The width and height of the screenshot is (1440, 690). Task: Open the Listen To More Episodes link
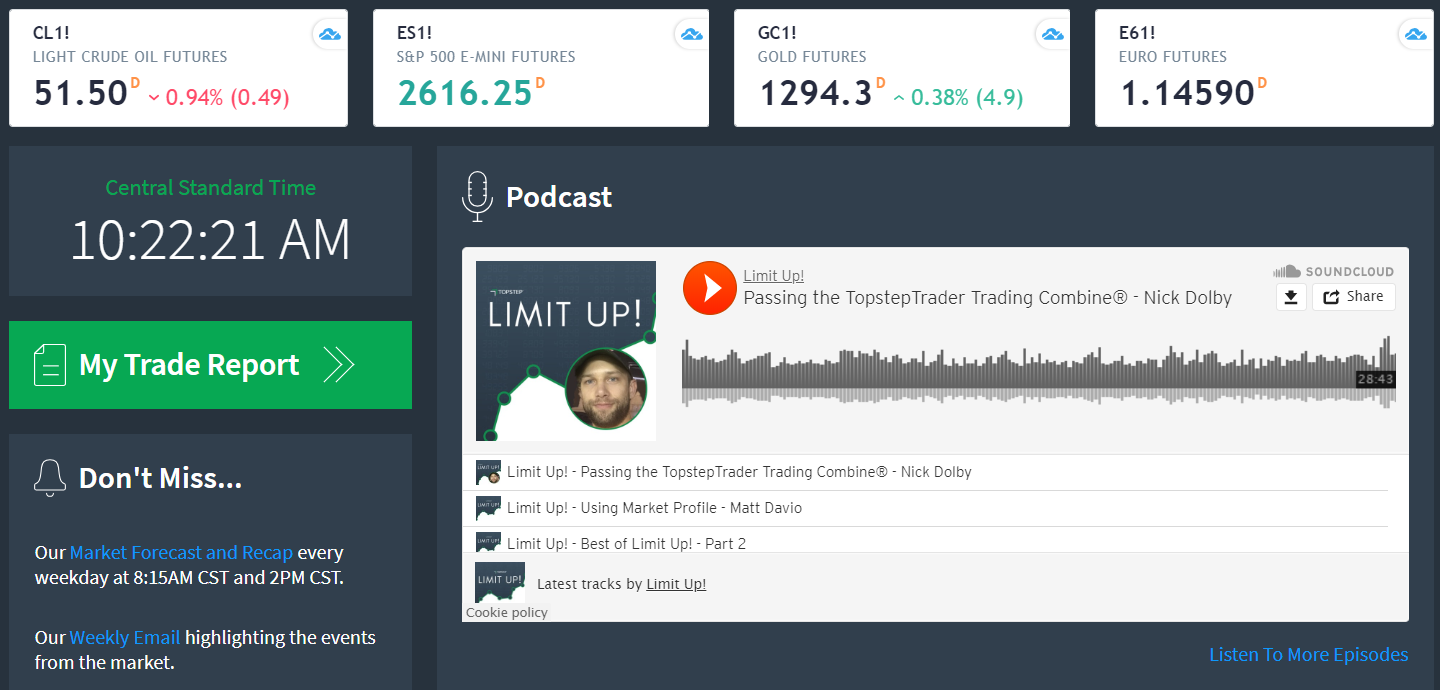(x=1308, y=655)
